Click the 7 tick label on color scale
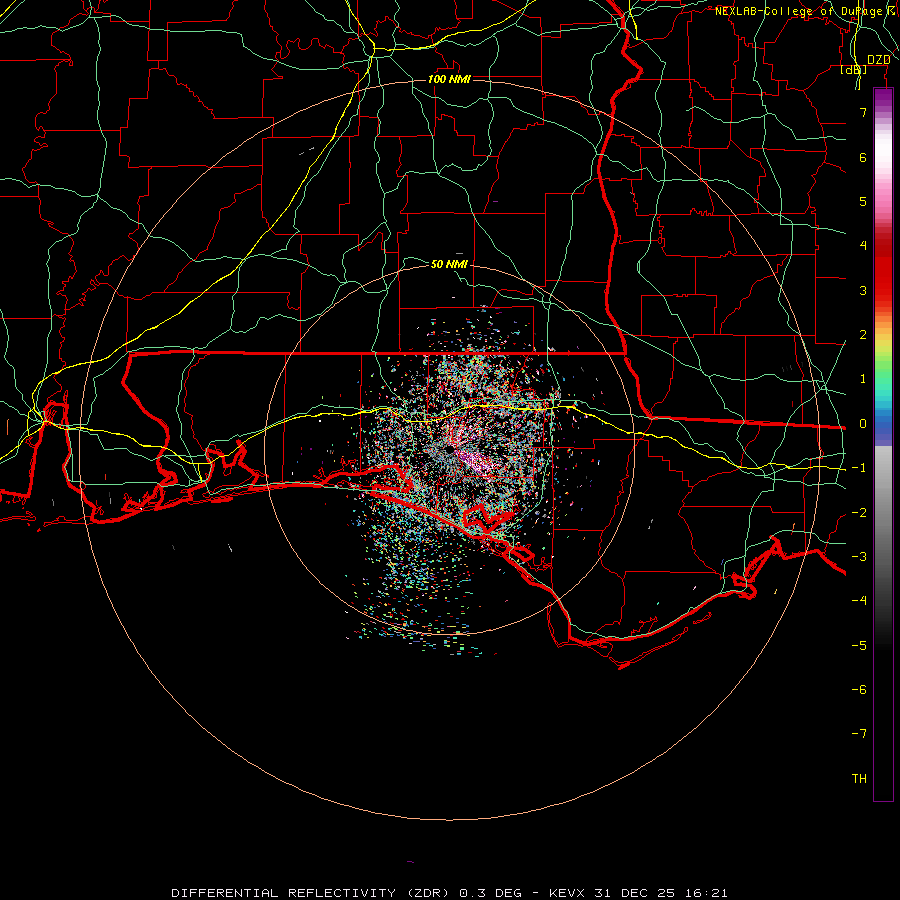The image size is (900, 900). [863, 112]
